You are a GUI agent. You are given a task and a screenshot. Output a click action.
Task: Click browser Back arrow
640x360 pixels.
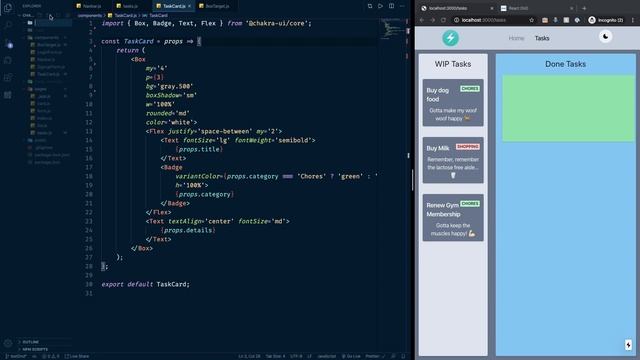(x=422, y=20)
